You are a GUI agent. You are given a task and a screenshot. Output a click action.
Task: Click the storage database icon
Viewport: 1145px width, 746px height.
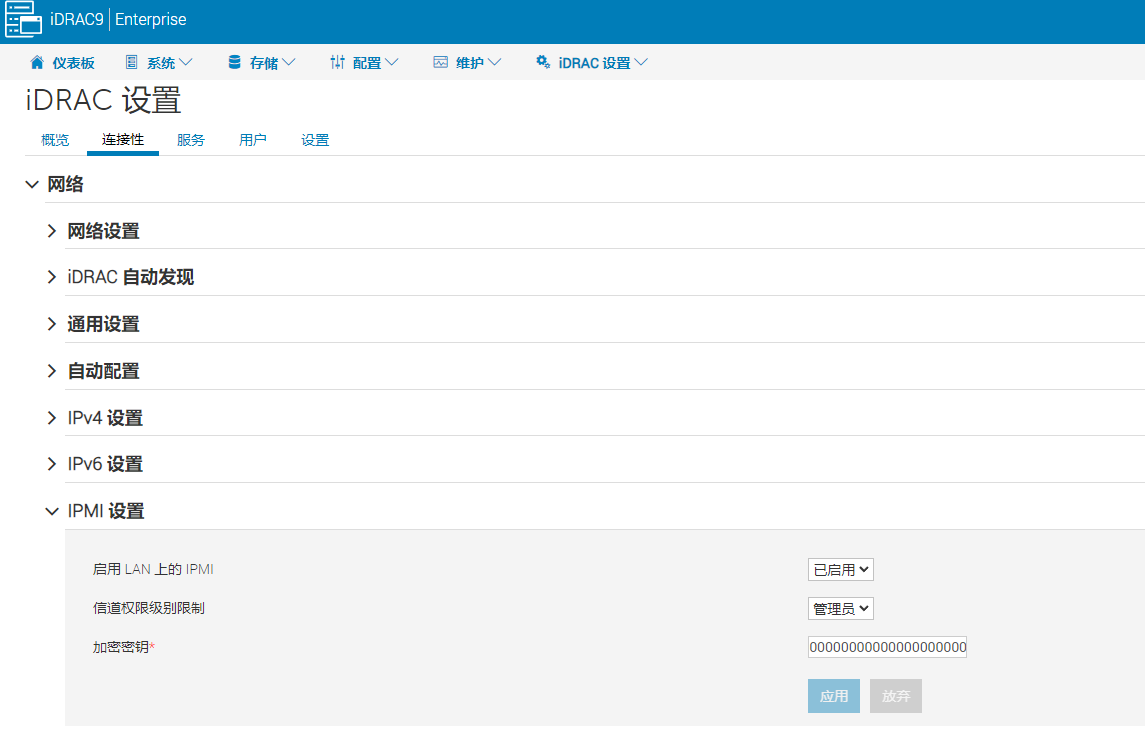click(x=234, y=62)
